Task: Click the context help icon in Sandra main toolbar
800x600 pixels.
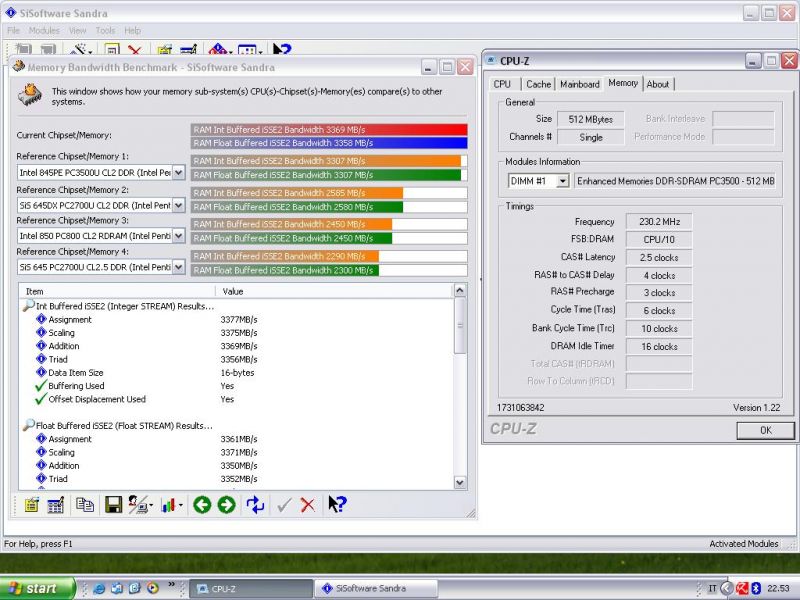Action: (282, 49)
